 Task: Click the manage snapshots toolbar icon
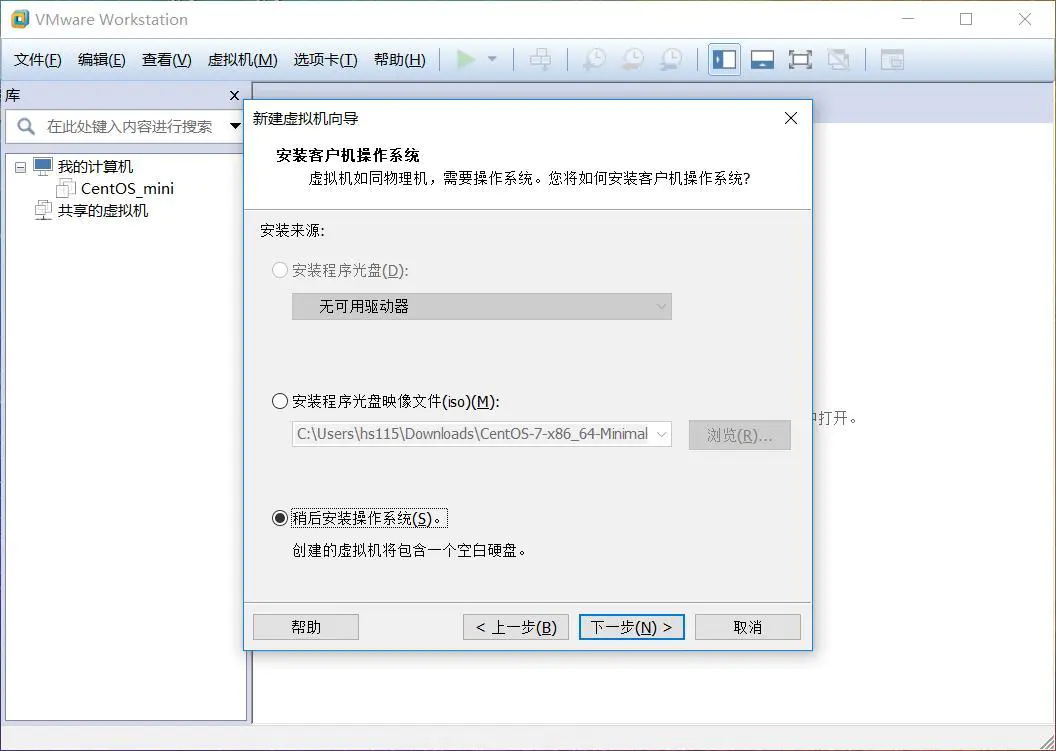[x=671, y=59]
